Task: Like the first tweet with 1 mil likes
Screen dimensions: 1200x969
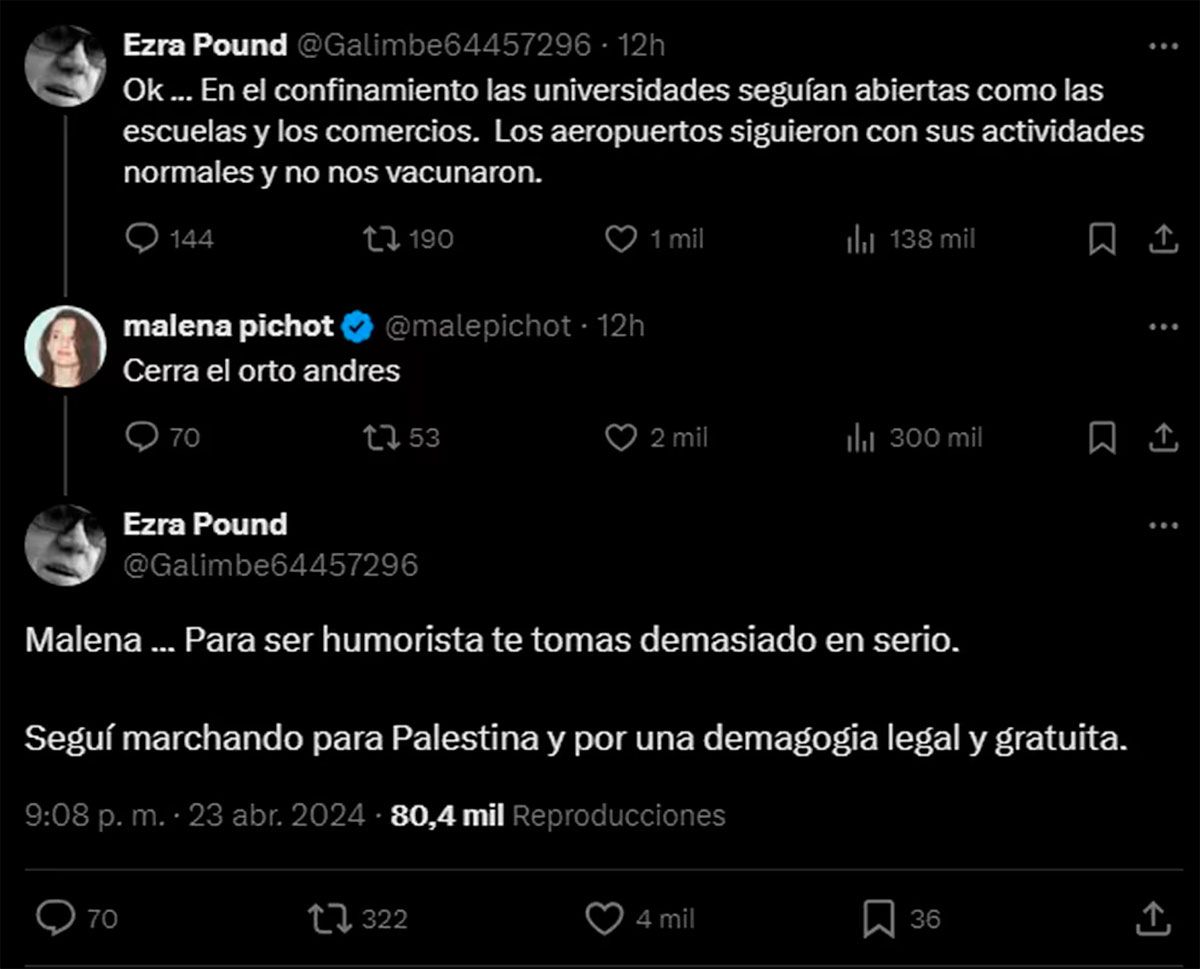Action: [622, 239]
